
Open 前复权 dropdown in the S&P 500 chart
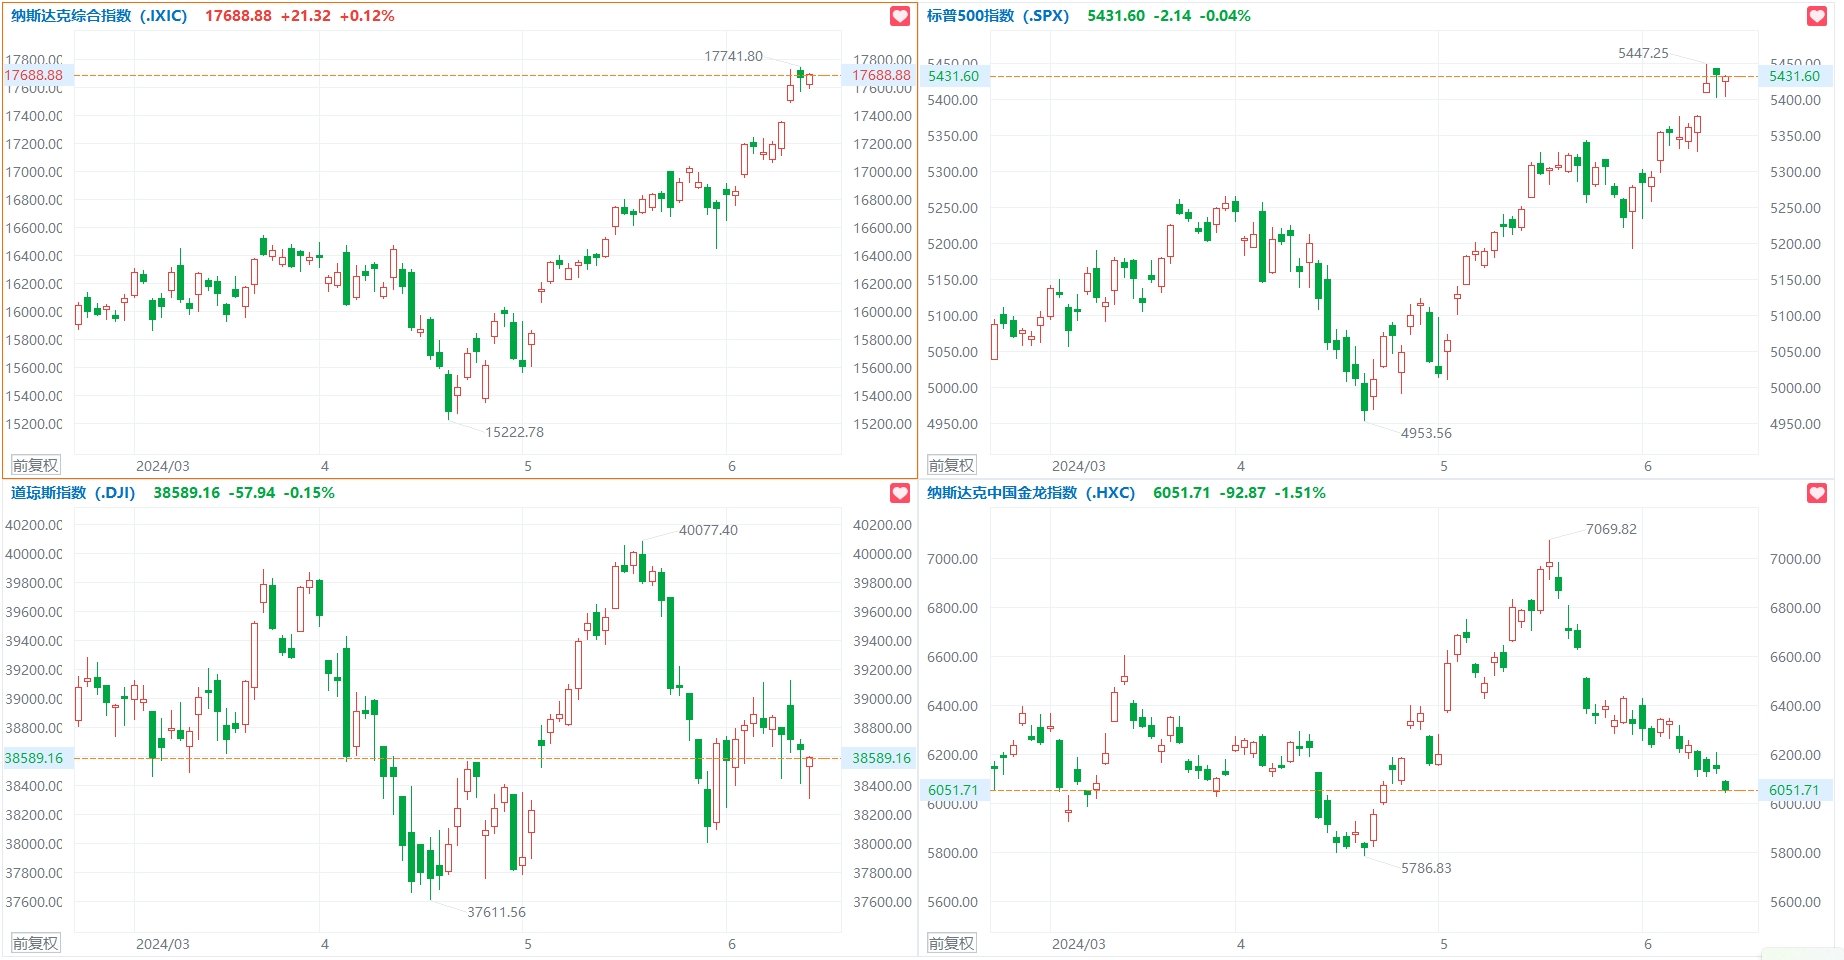point(952,465)
